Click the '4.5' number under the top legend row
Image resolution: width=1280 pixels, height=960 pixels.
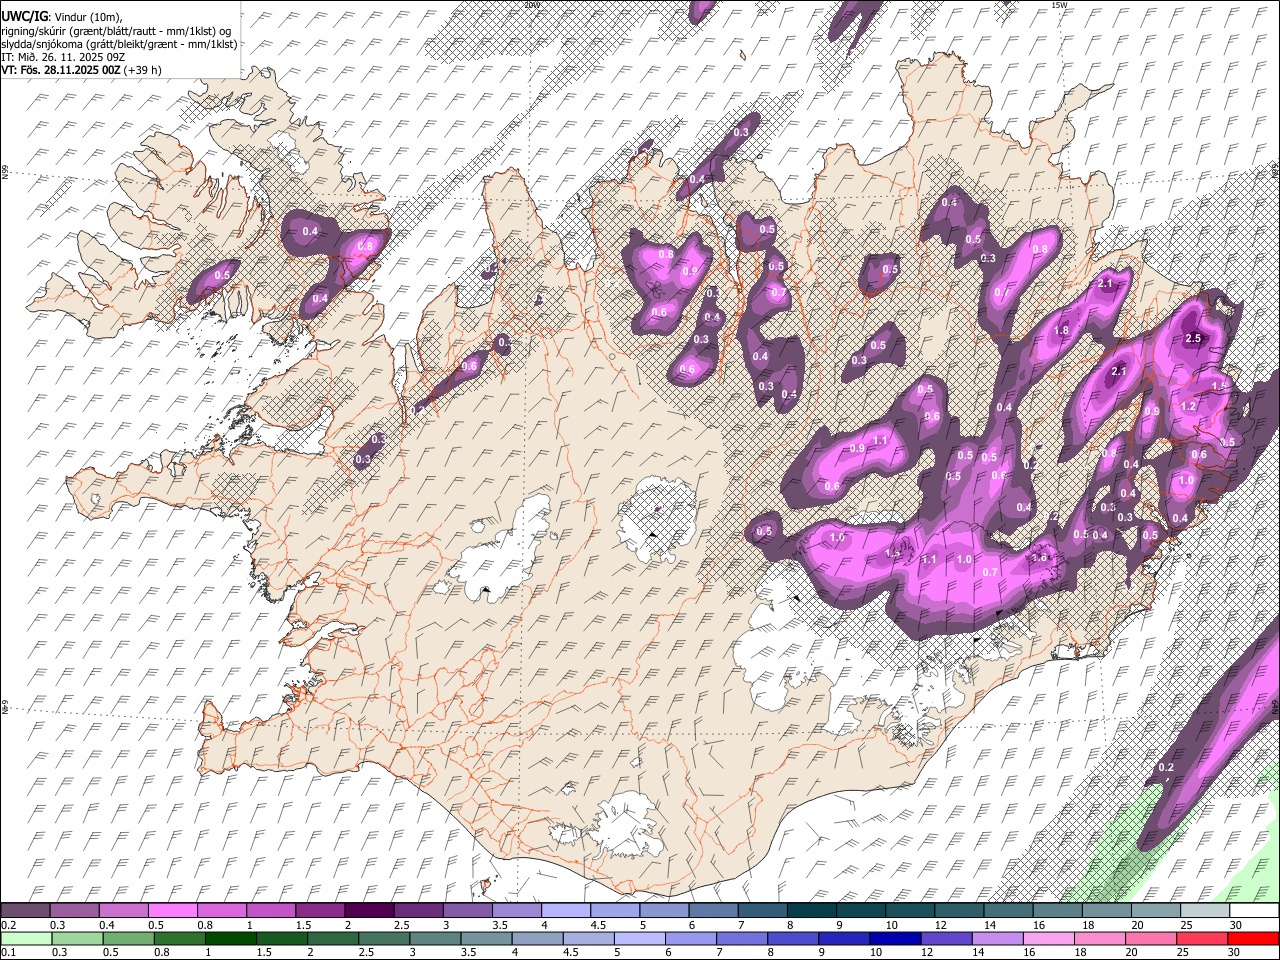pyautogui.click(x=597, y=925)
